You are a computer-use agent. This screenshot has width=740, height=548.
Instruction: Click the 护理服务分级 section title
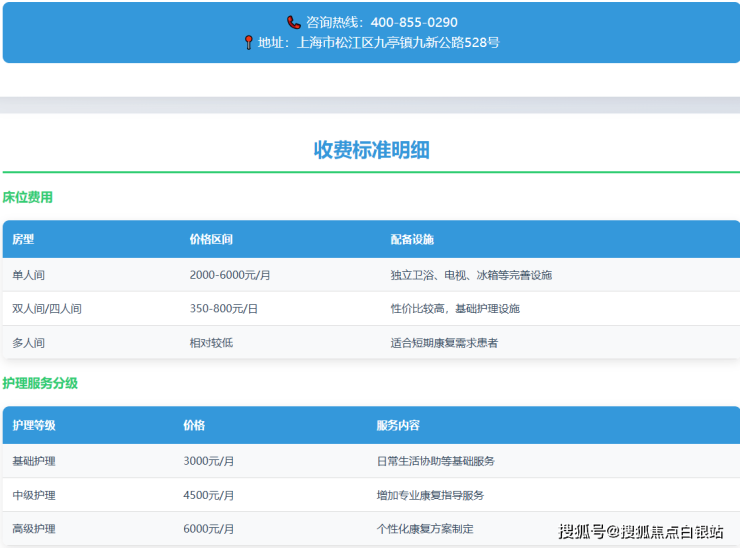pyautogui.click(x=40, y=383)
